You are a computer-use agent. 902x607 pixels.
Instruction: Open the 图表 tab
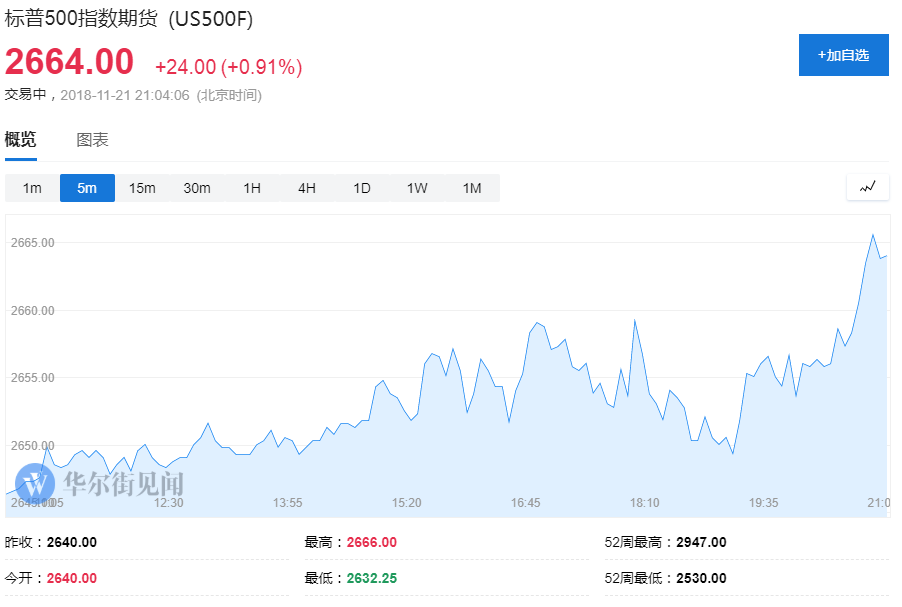coord(93,140)
